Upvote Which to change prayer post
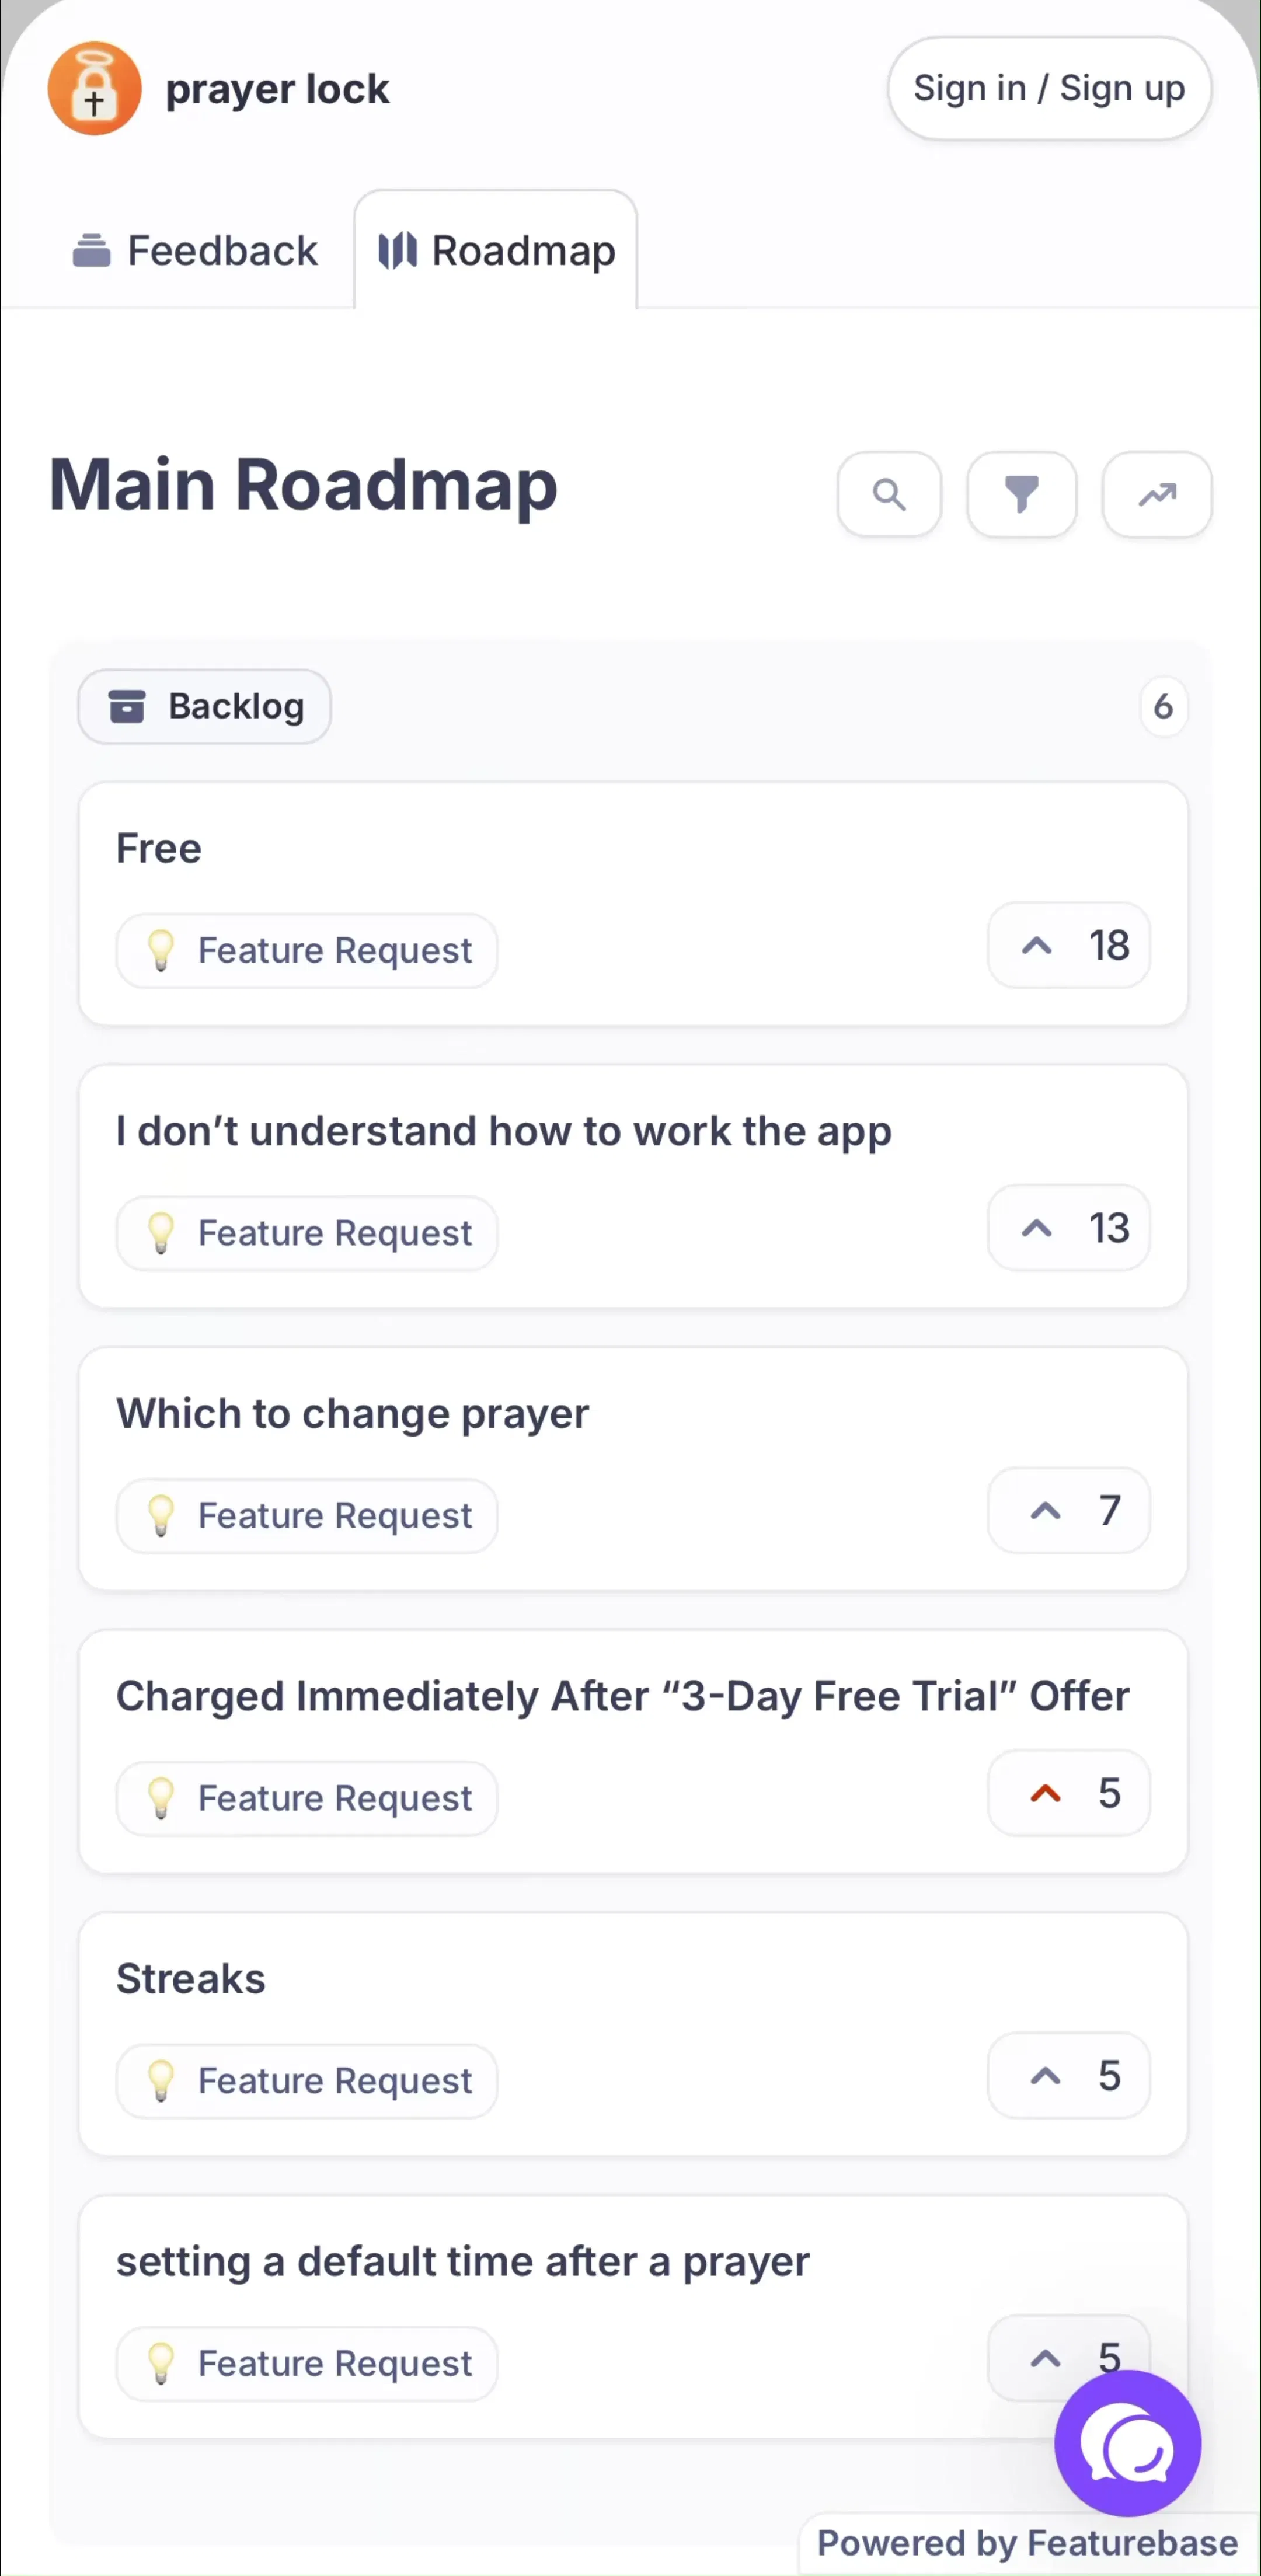Screen dimensions: 1261x2576 click(x=1068, y=1510)
